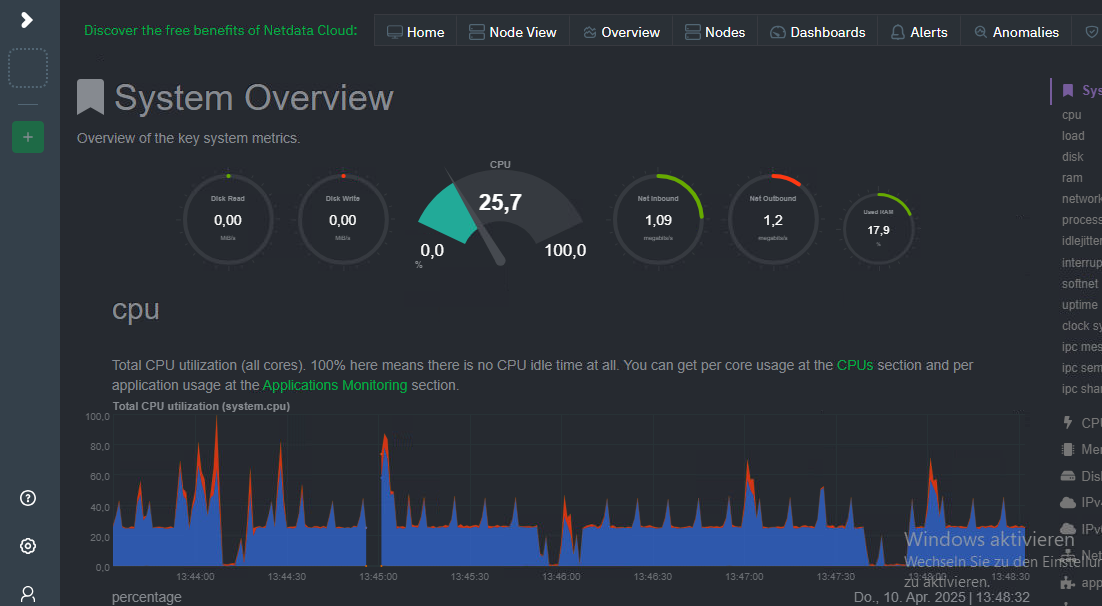Jump to processes in right menu
1102x606 pixels.
pos(1082,220)
